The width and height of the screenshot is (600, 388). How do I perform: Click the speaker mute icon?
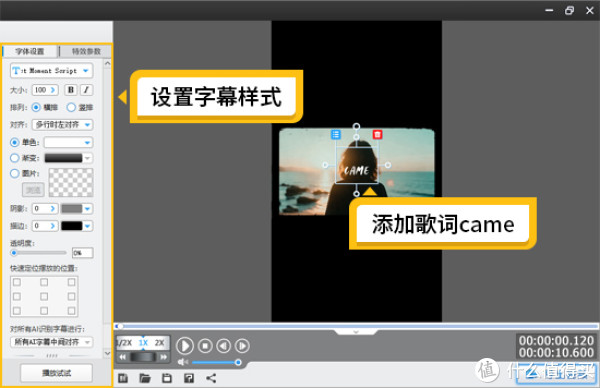pos(183,362)
